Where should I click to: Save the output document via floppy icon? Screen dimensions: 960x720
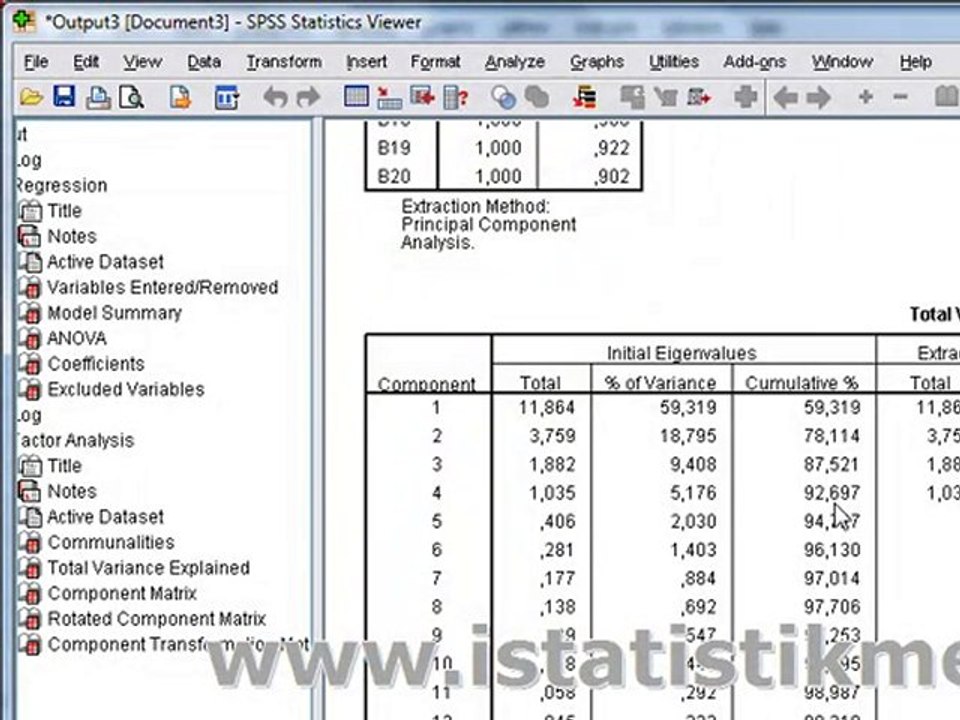(x=64, y=97)
